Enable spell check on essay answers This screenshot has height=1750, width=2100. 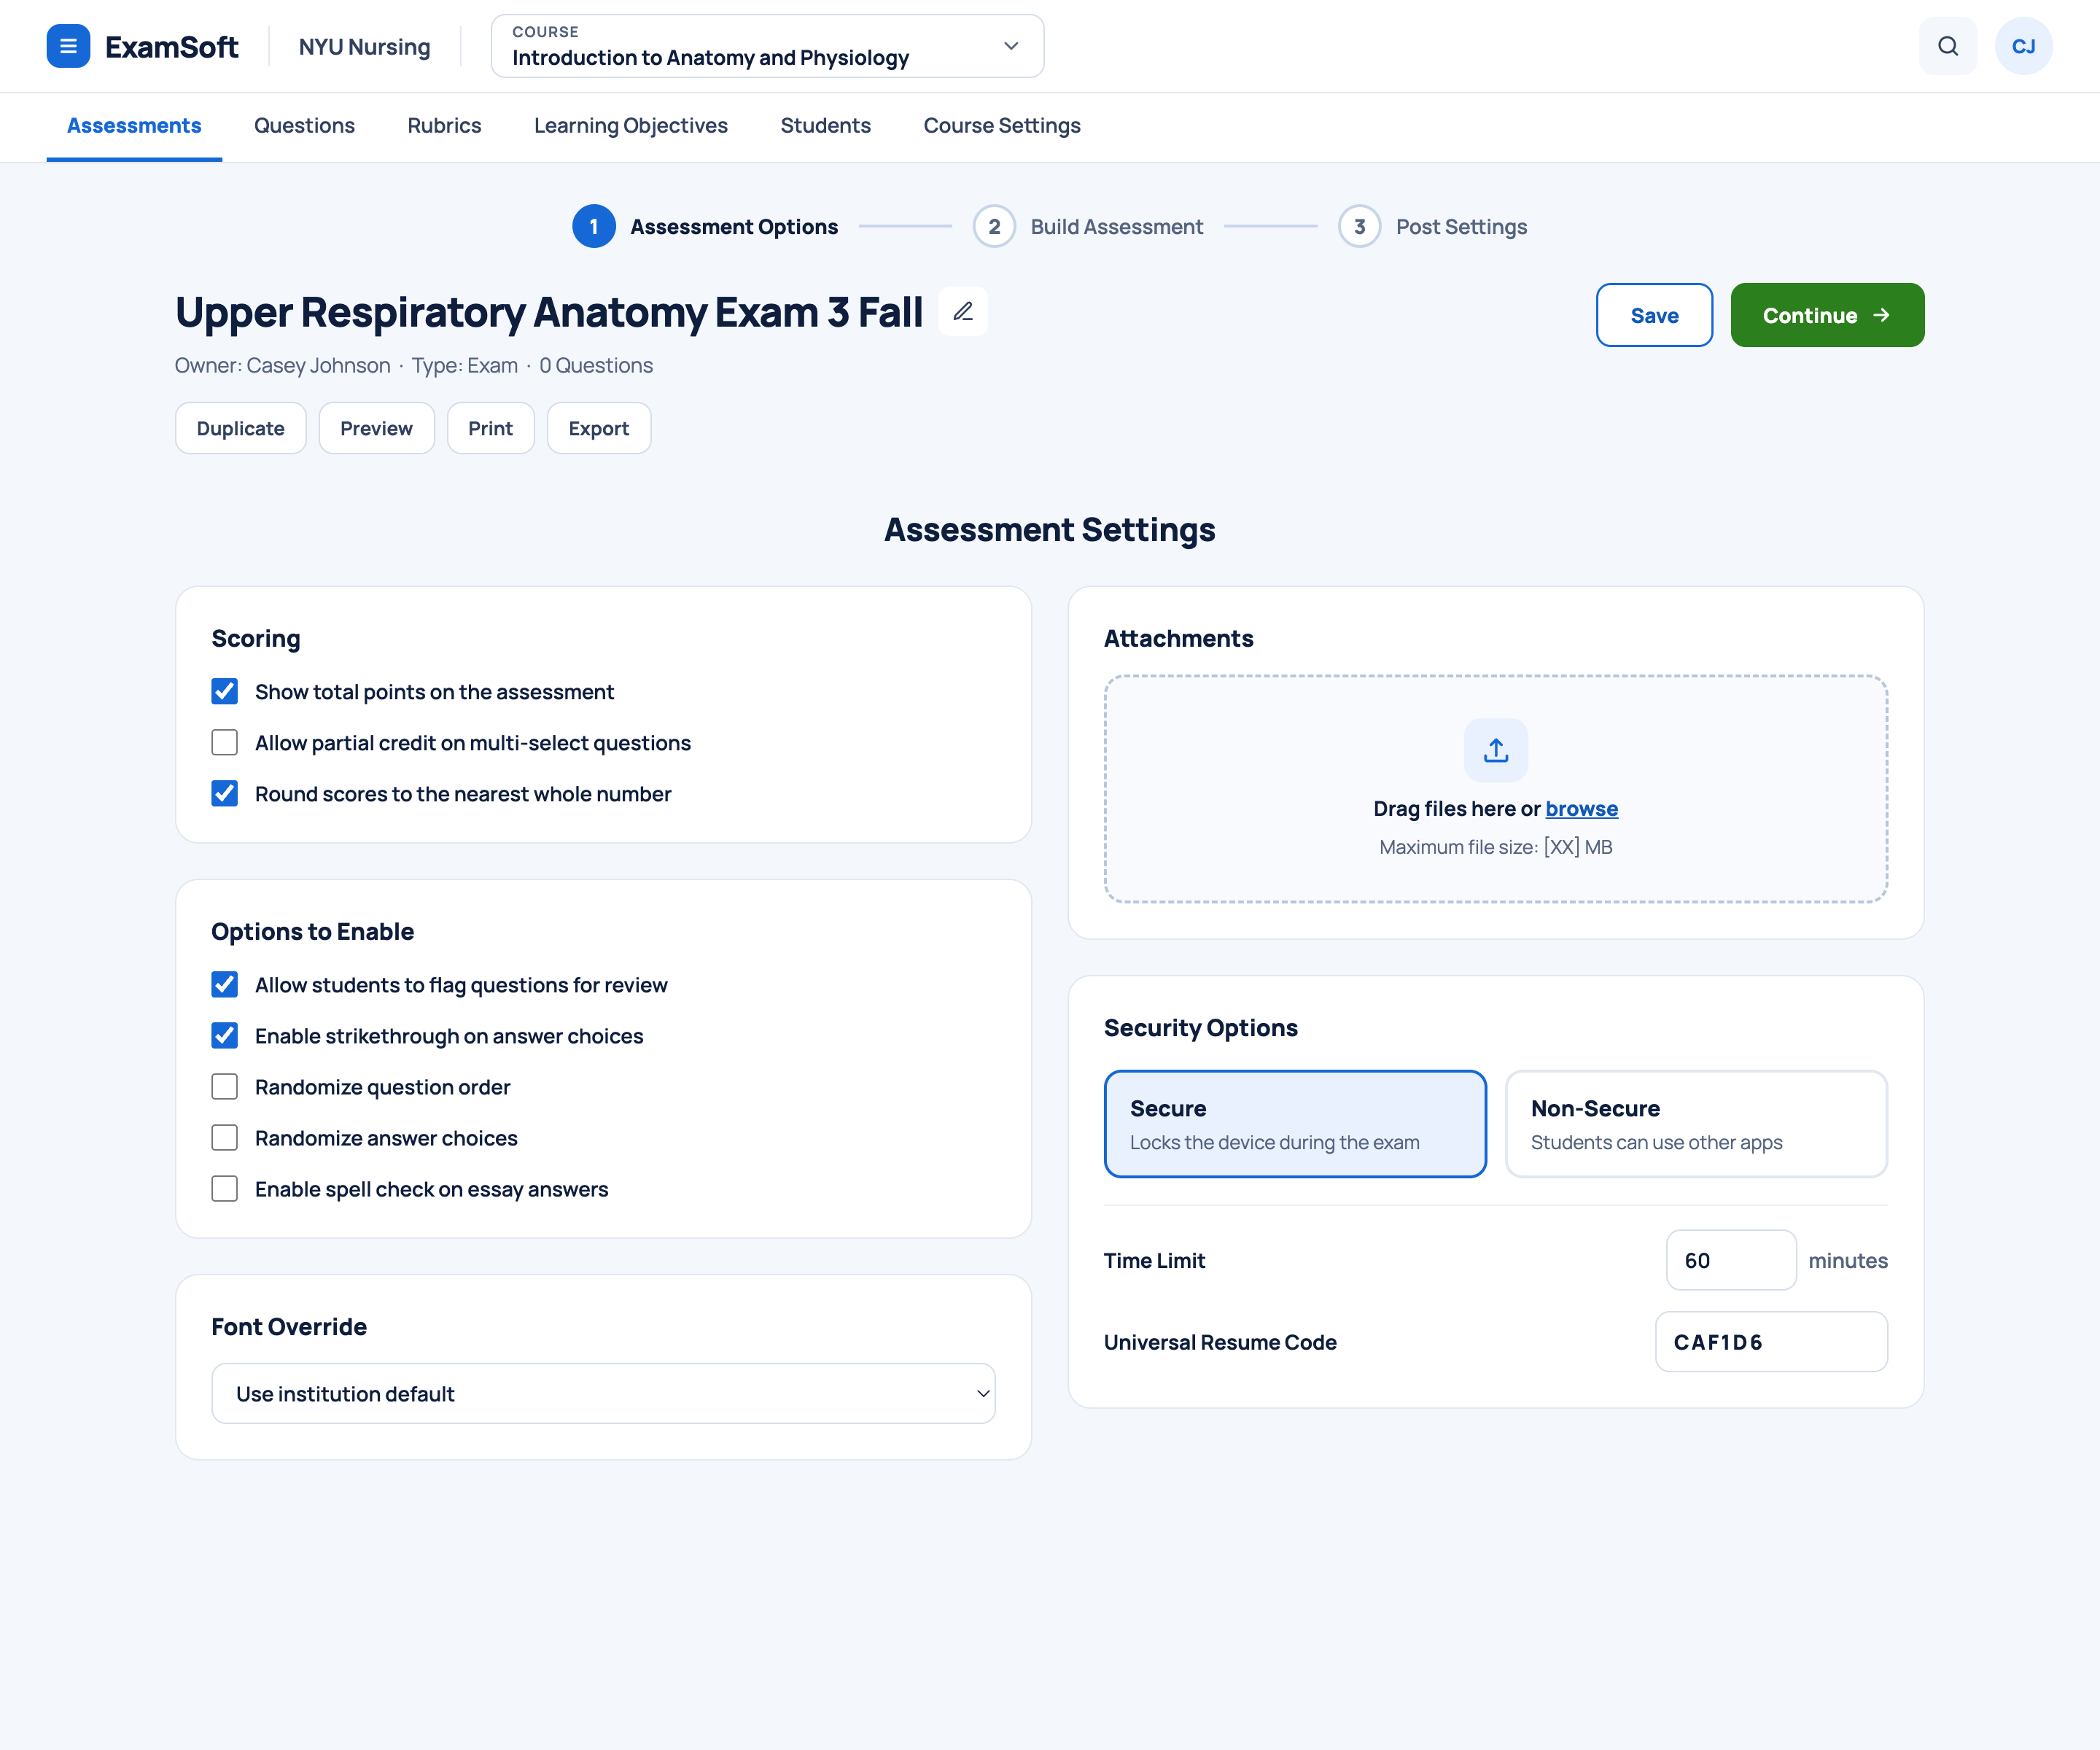click(x=225, y=1189)
